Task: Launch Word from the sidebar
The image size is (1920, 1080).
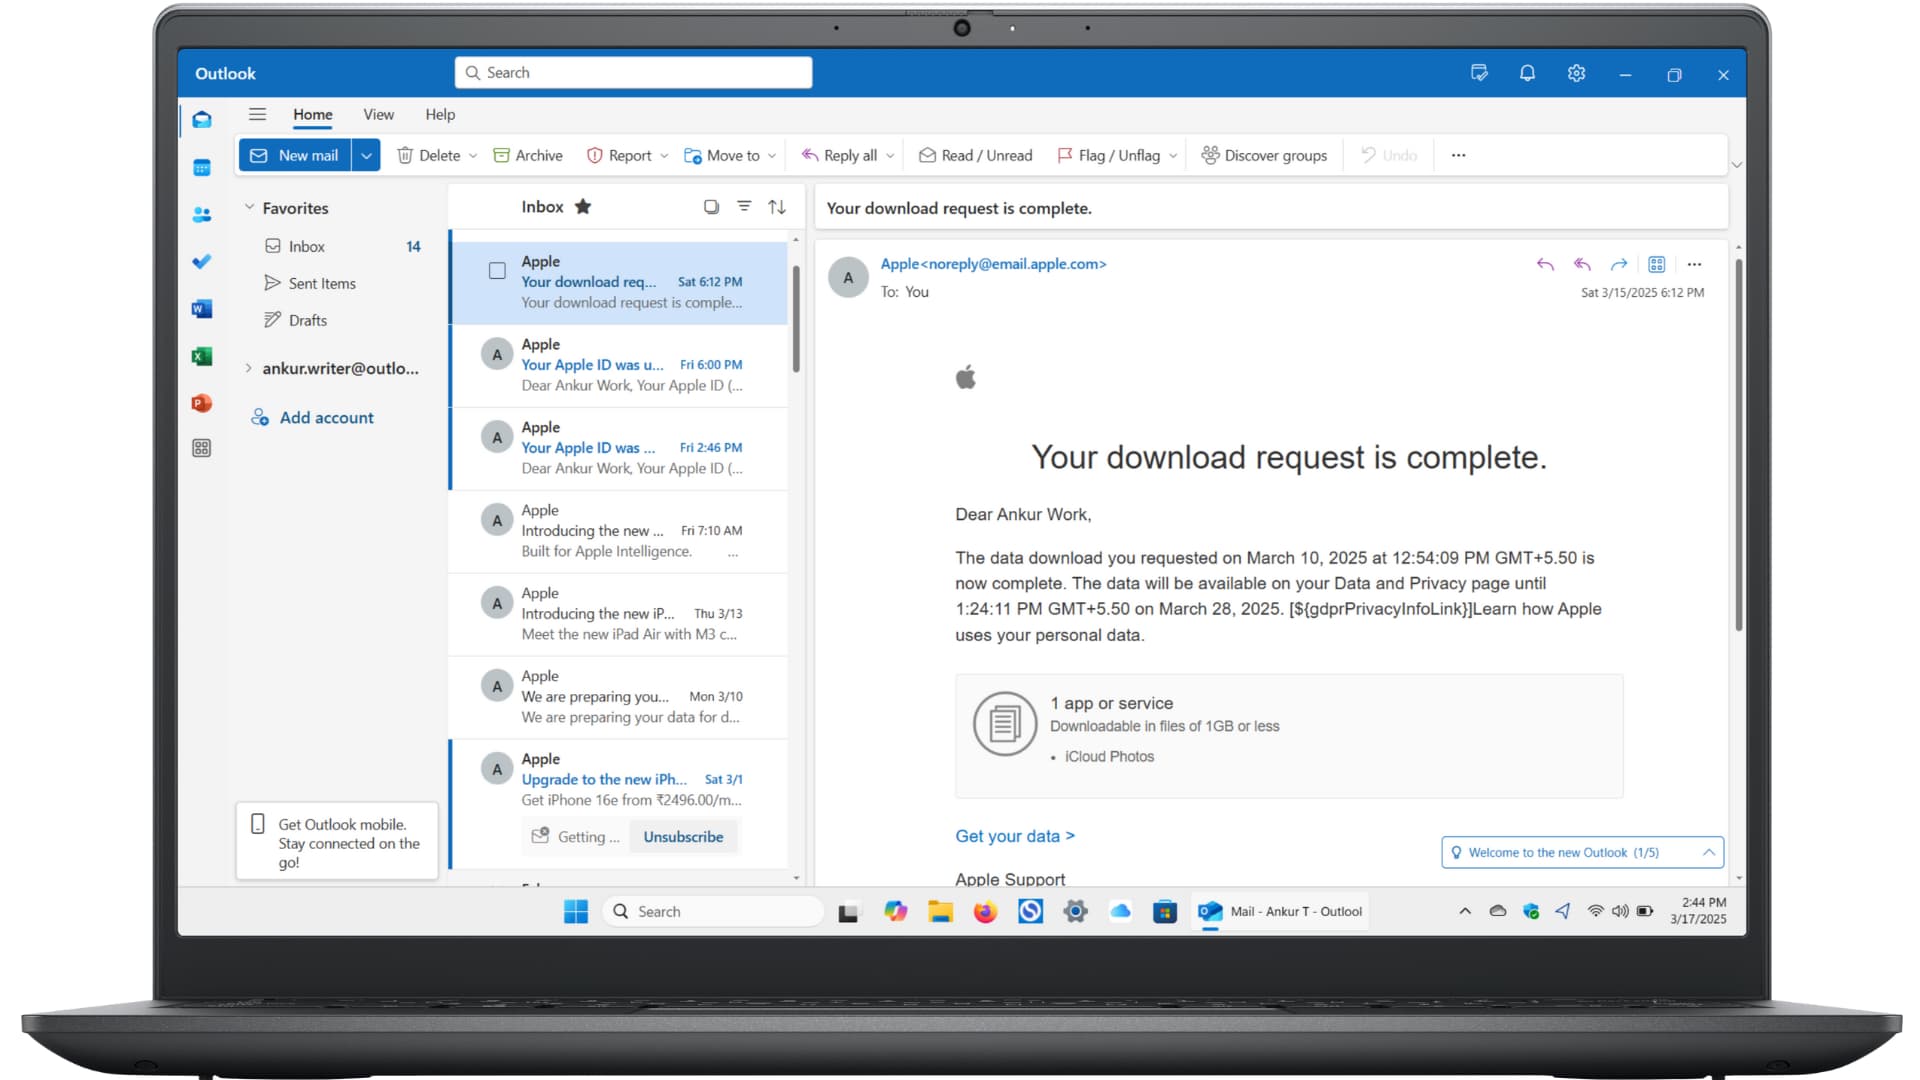Action: [x=202, y=309]
